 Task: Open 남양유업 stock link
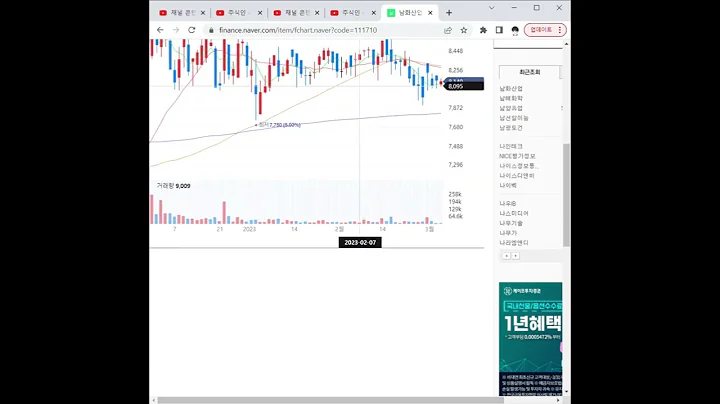click(x=511, y=108)
